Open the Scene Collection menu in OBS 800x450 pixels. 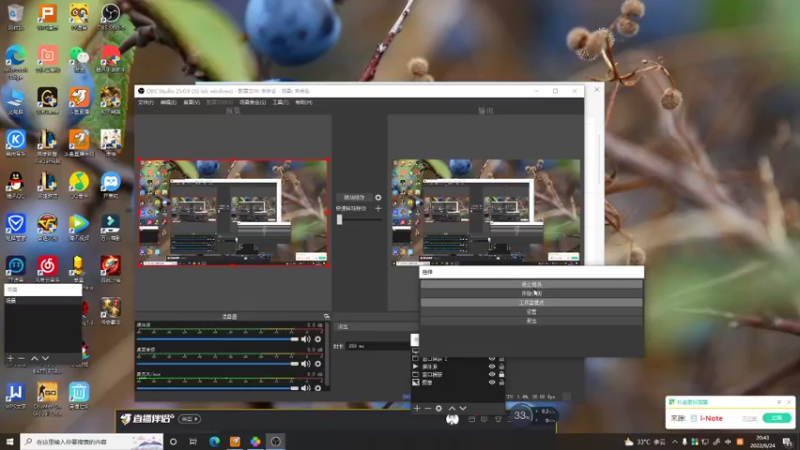[x=253, y=103]
